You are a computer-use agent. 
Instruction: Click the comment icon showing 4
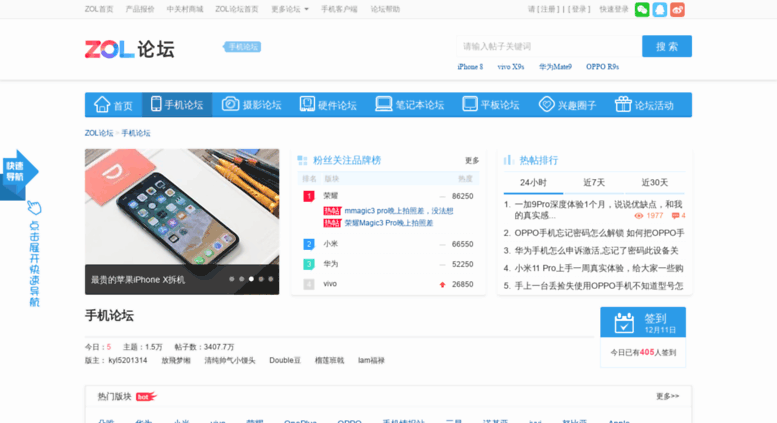[675, 216]
